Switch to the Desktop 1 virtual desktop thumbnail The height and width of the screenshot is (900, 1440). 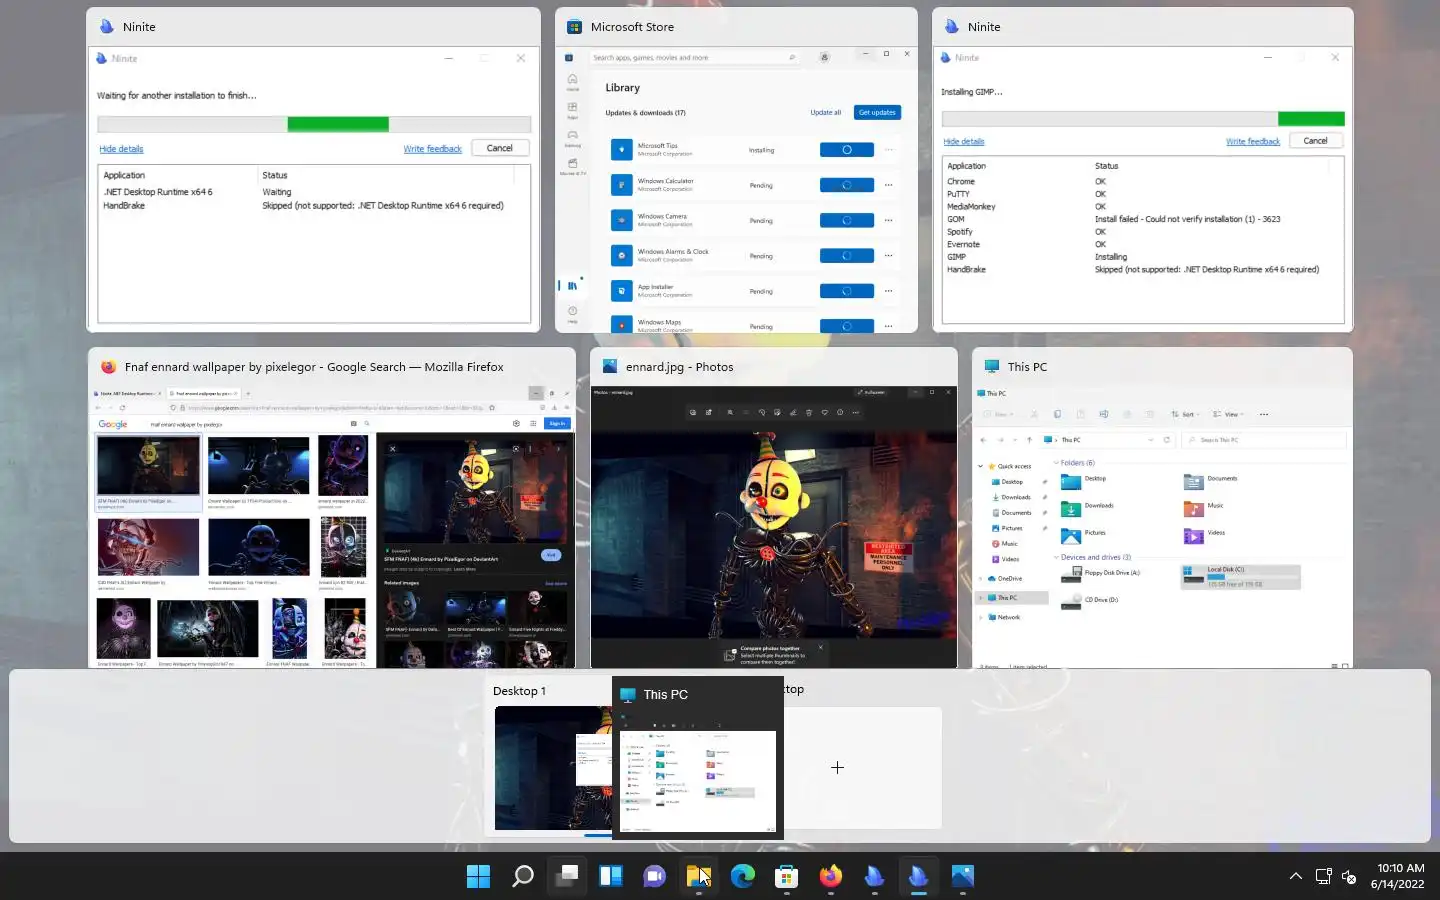coord(552,768)
